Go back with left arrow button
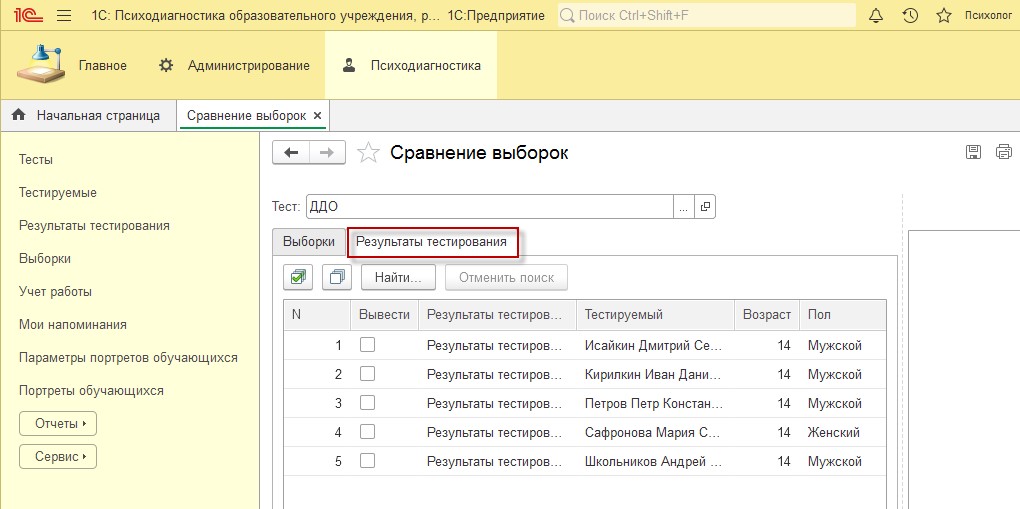This screenshot has width=1020, height=509. (291, 152)
